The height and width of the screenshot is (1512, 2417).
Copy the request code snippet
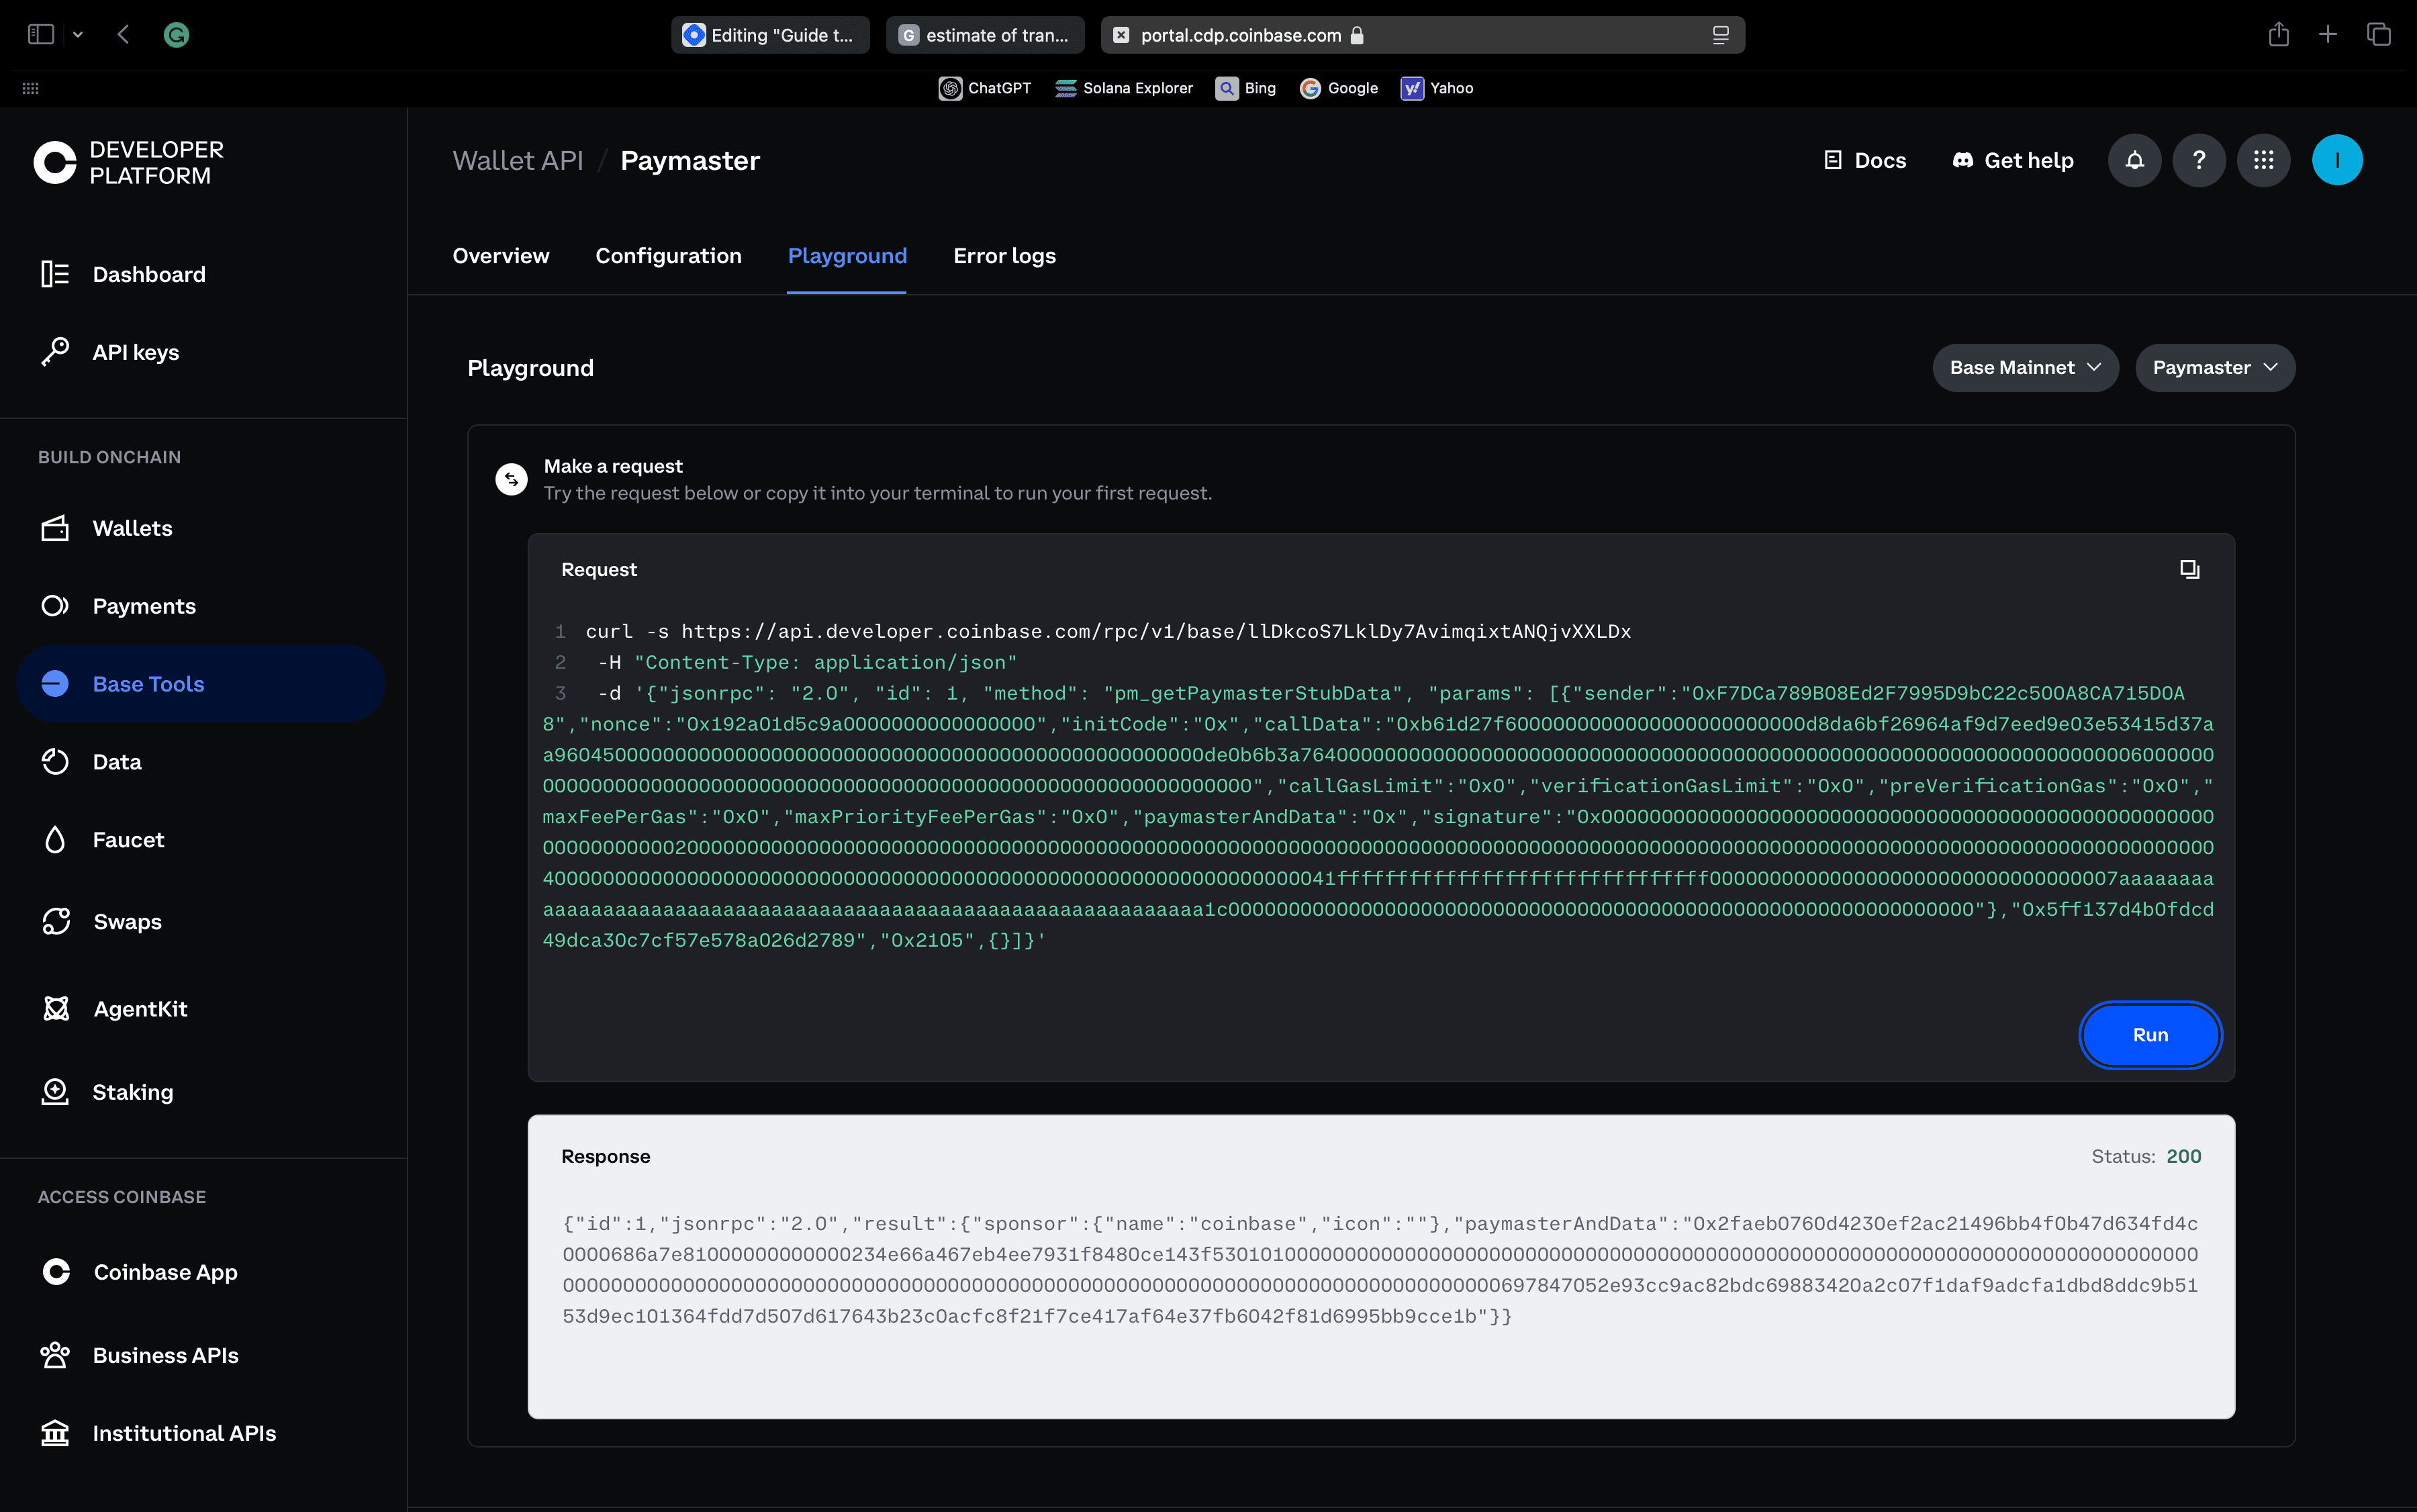(2189, 569)
